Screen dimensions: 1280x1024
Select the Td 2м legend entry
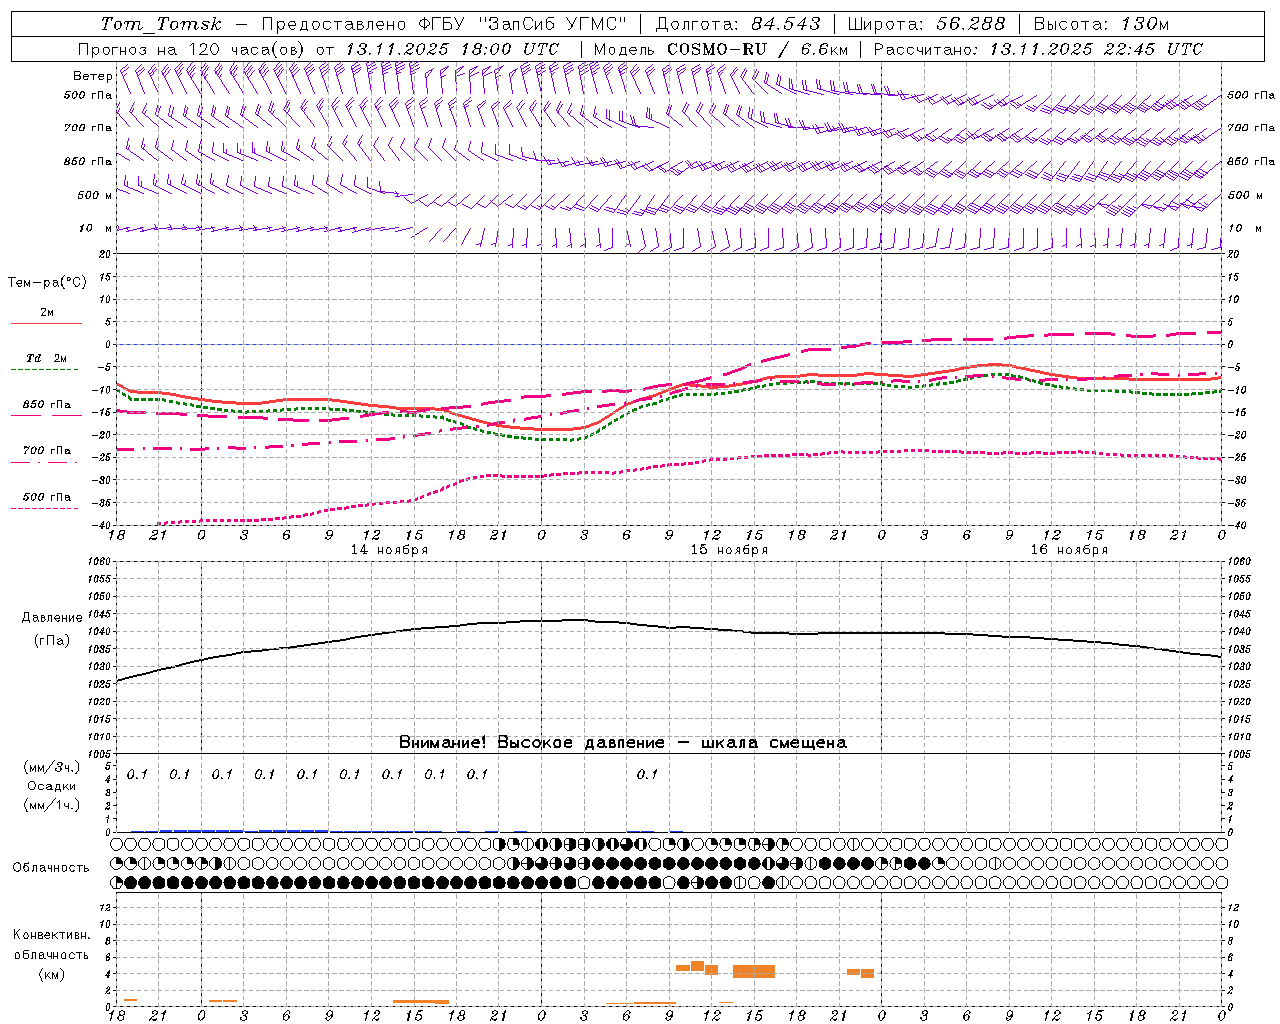[x=47, y=358]
